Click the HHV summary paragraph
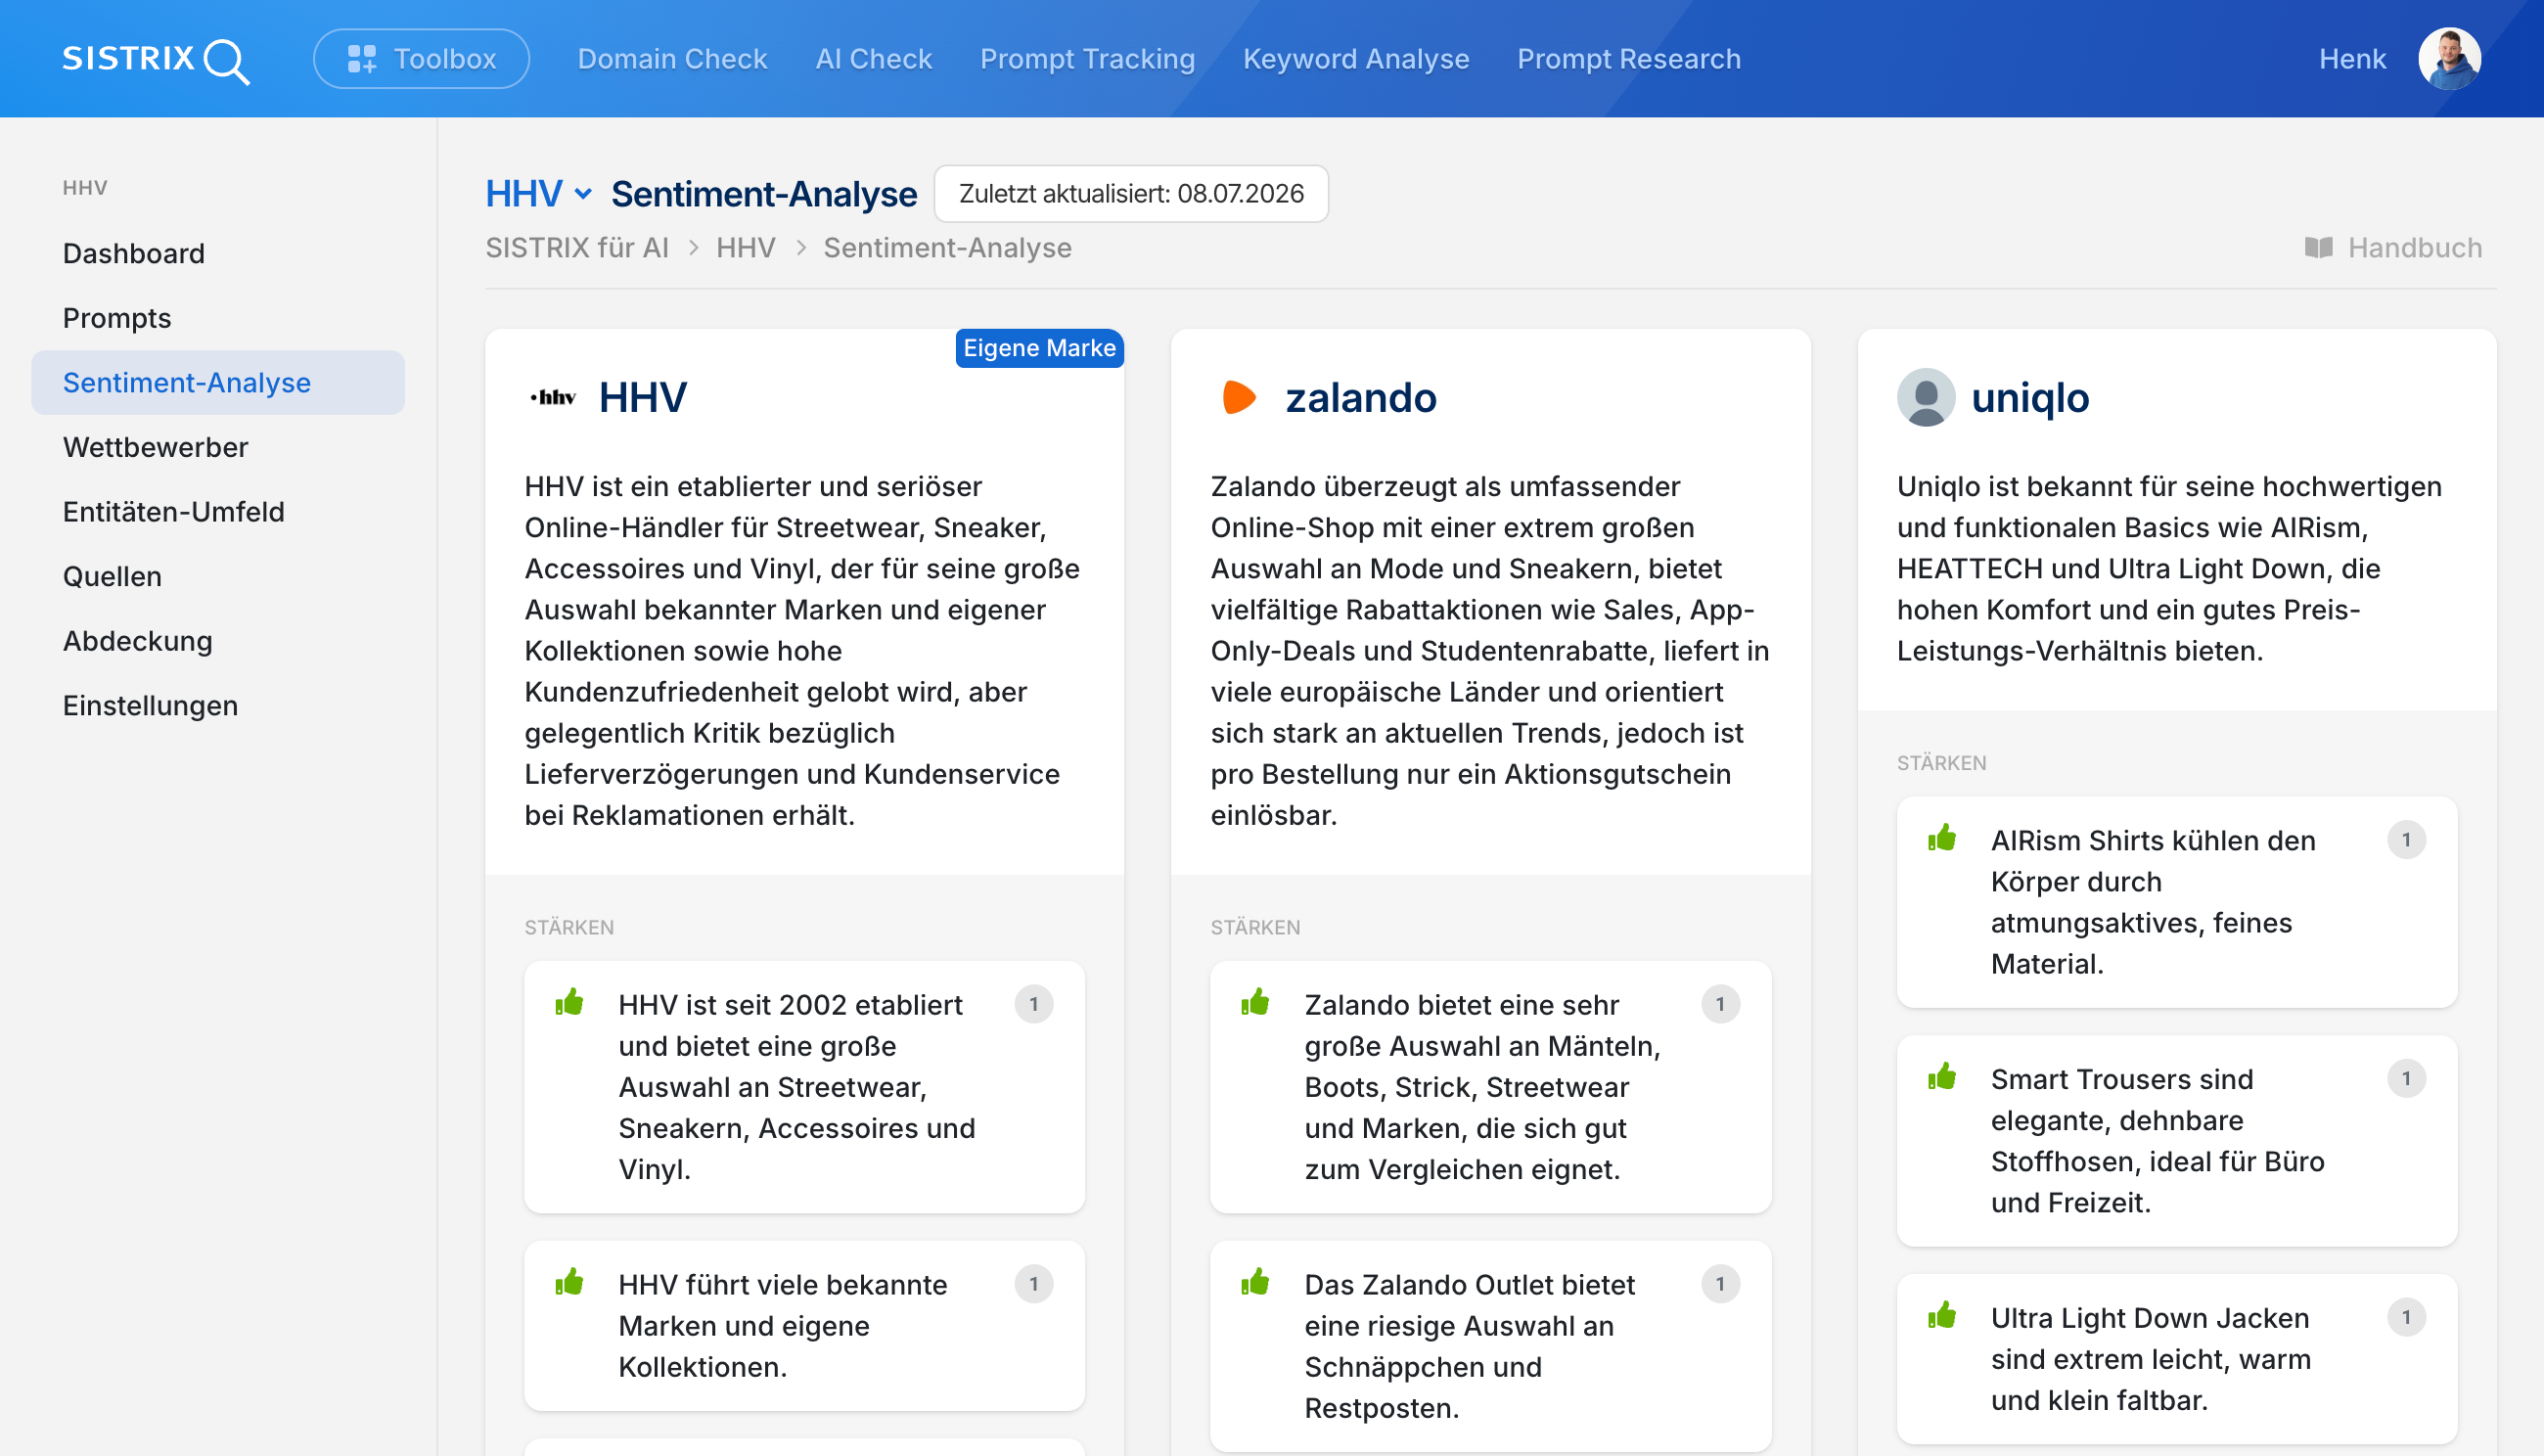The width and height of the screenshot is (2544, 1456). click(x=804, y=651)
